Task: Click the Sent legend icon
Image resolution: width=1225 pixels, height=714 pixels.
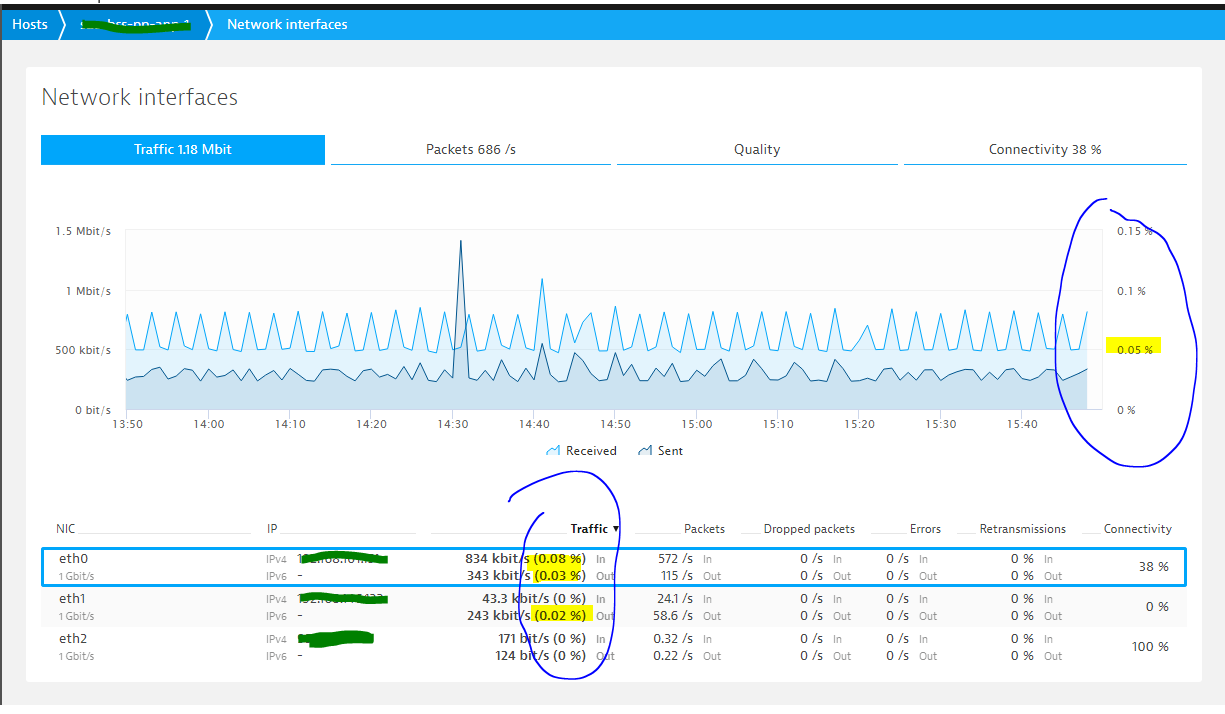Action: tap(645, 451)
